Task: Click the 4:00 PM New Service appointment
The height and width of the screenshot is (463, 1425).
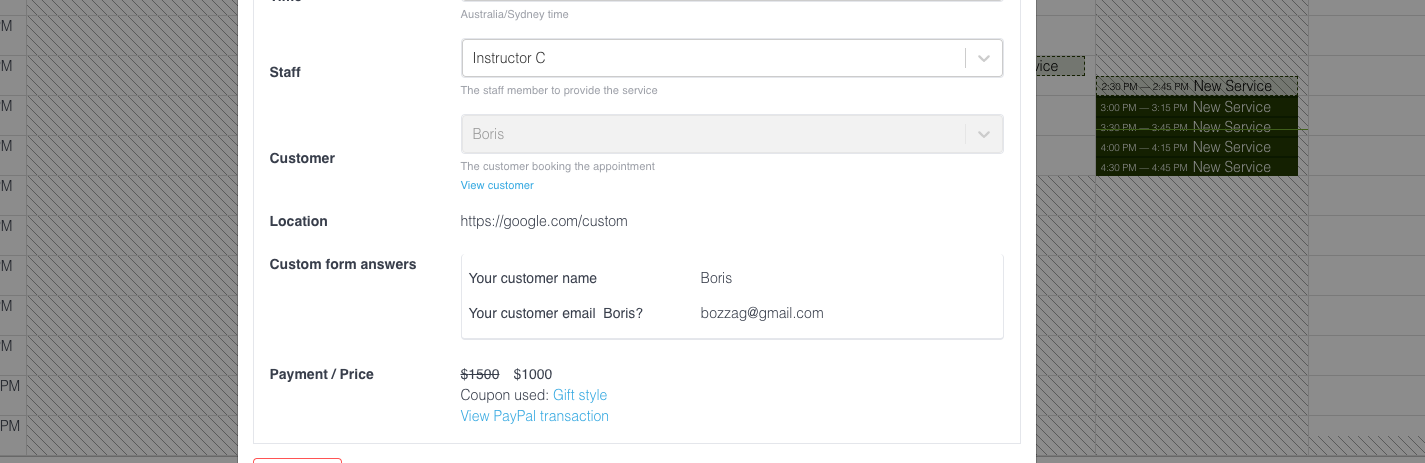Action: click(x=1196, y=147)
